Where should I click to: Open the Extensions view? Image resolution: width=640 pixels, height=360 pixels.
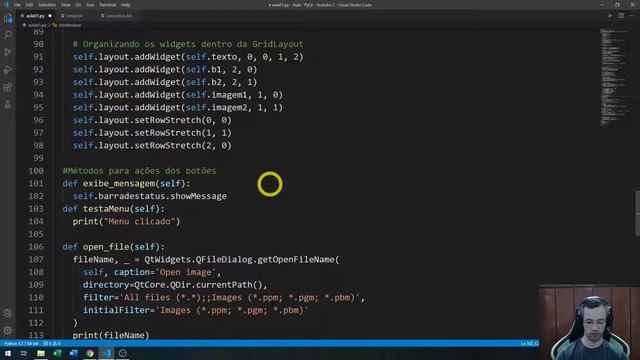click(8, 87)
